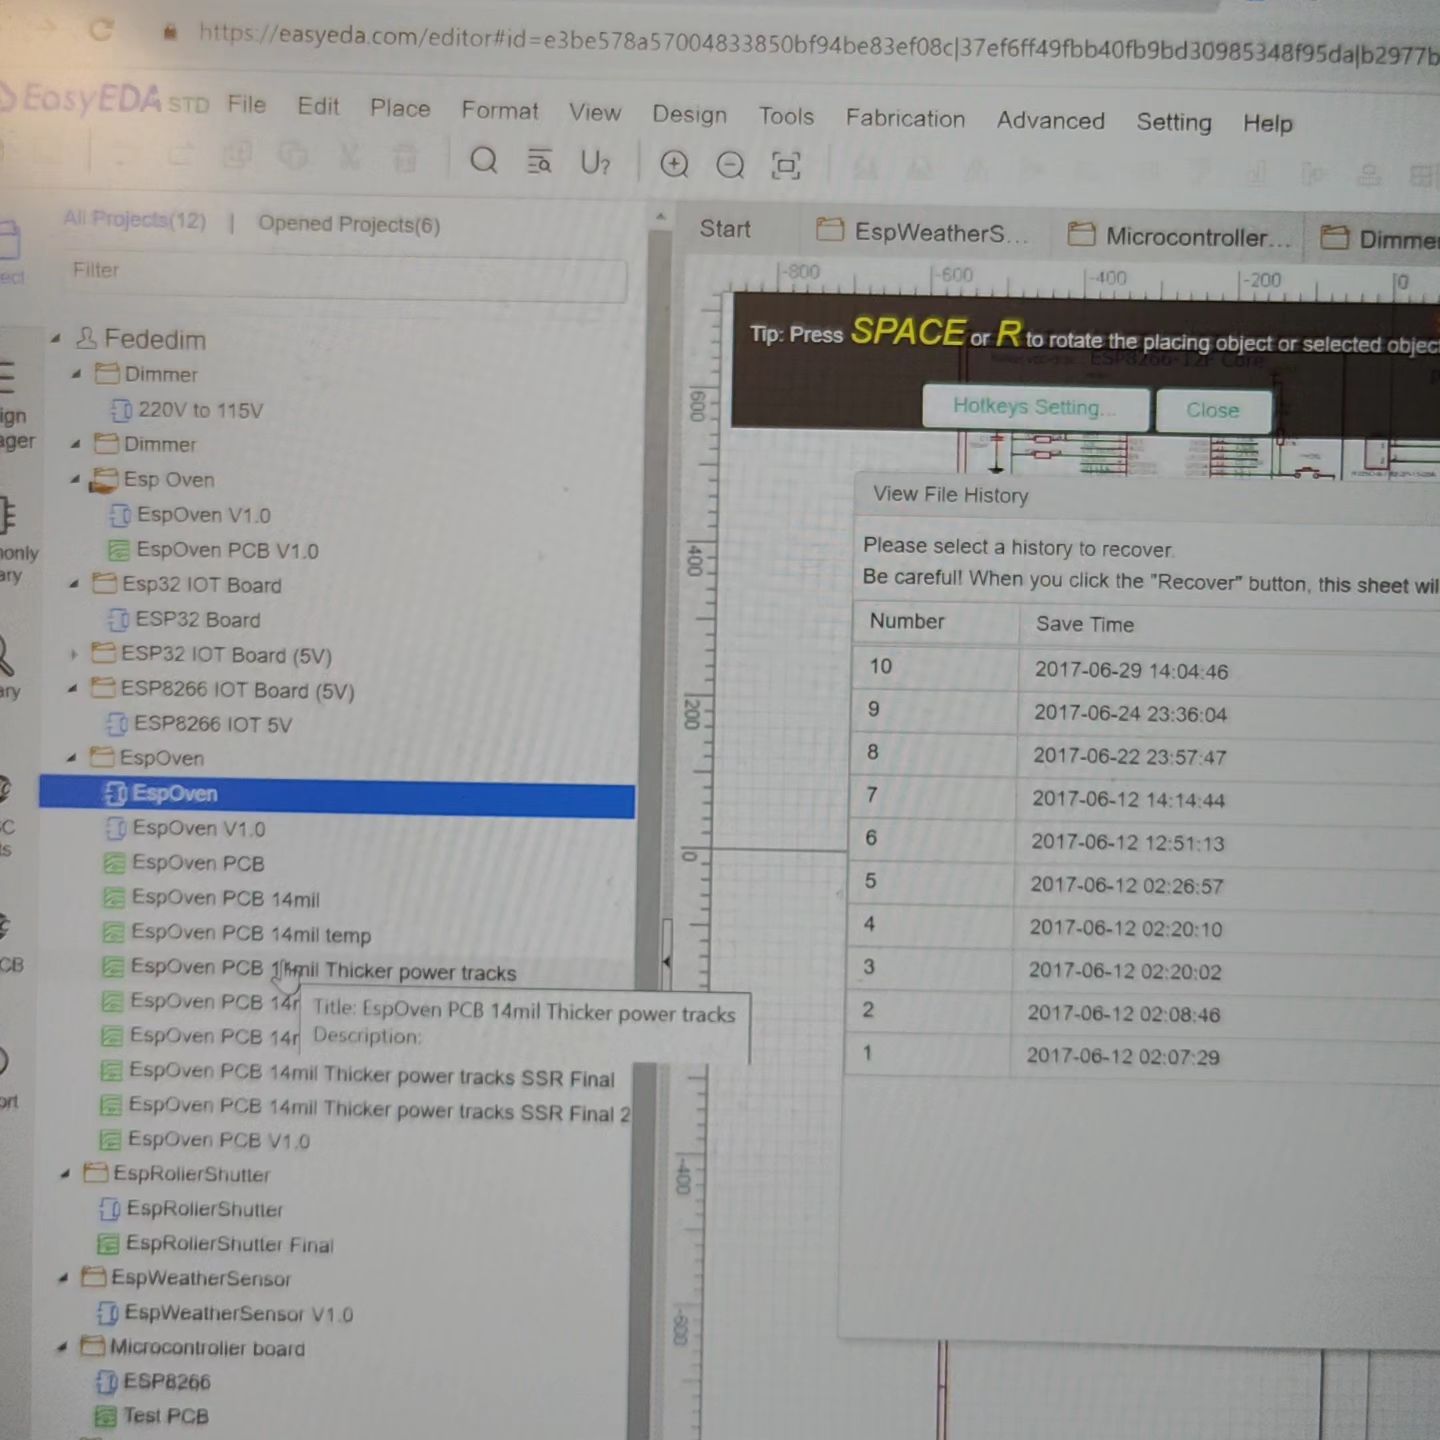Open EspOven PCB 14mil file
This screenshot has width=1440, height=1440.
coord(225,898)
